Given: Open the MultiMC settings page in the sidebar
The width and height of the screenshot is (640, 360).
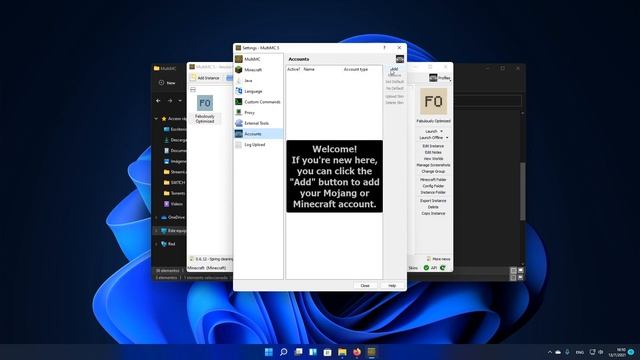Looking at the screenshot, I should 258,59.
